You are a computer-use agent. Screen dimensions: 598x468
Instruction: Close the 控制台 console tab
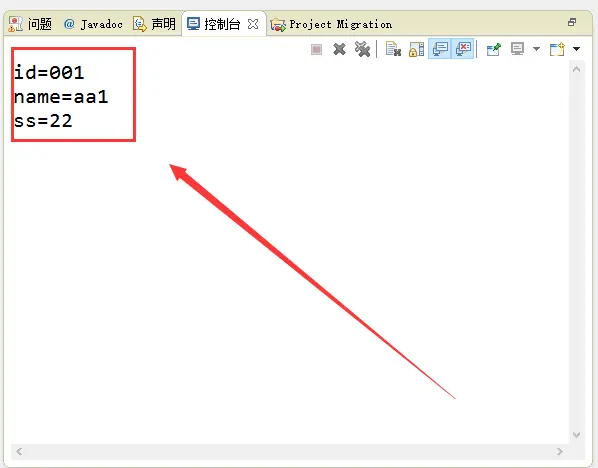pos(253,24)
